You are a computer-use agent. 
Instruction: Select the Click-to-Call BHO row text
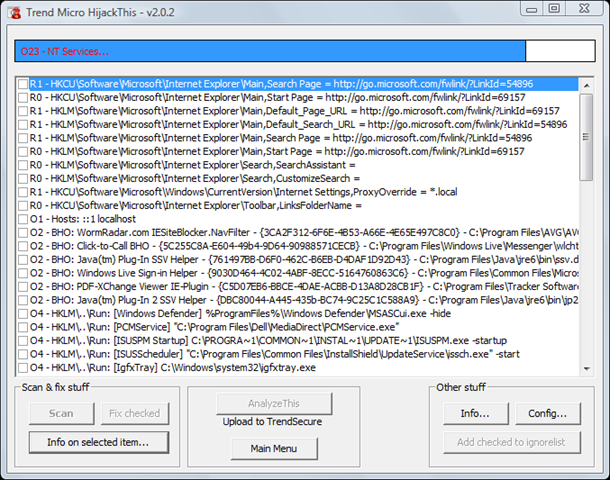pos(304,246)
